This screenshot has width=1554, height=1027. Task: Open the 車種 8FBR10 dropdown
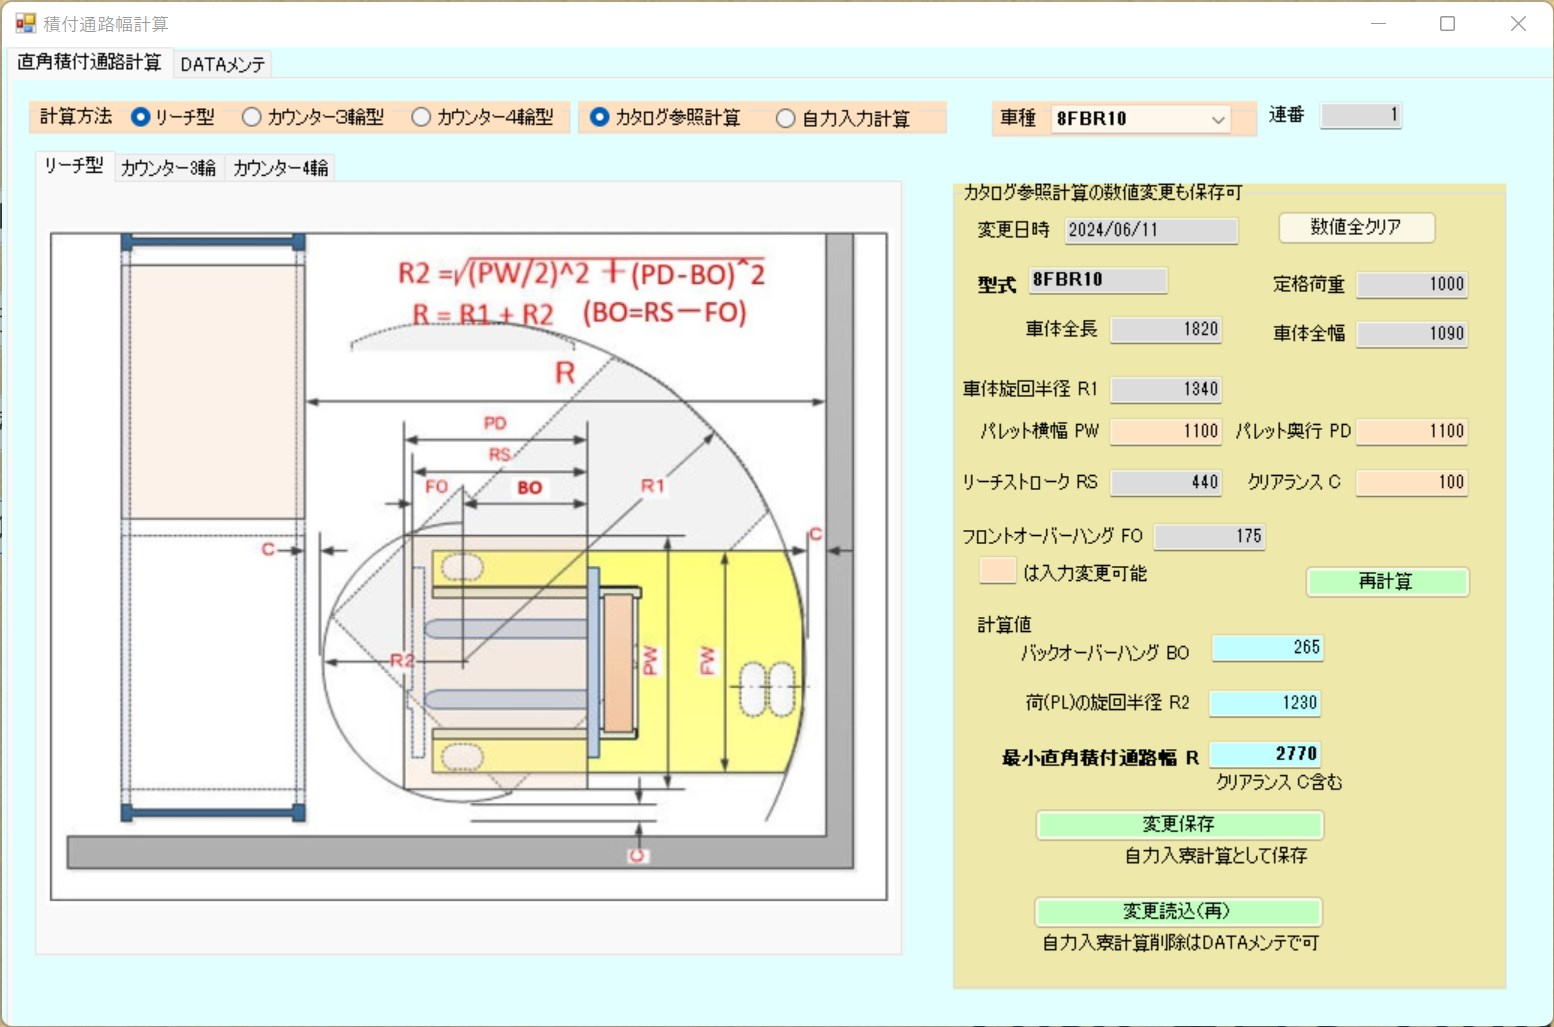point(1141,119)
